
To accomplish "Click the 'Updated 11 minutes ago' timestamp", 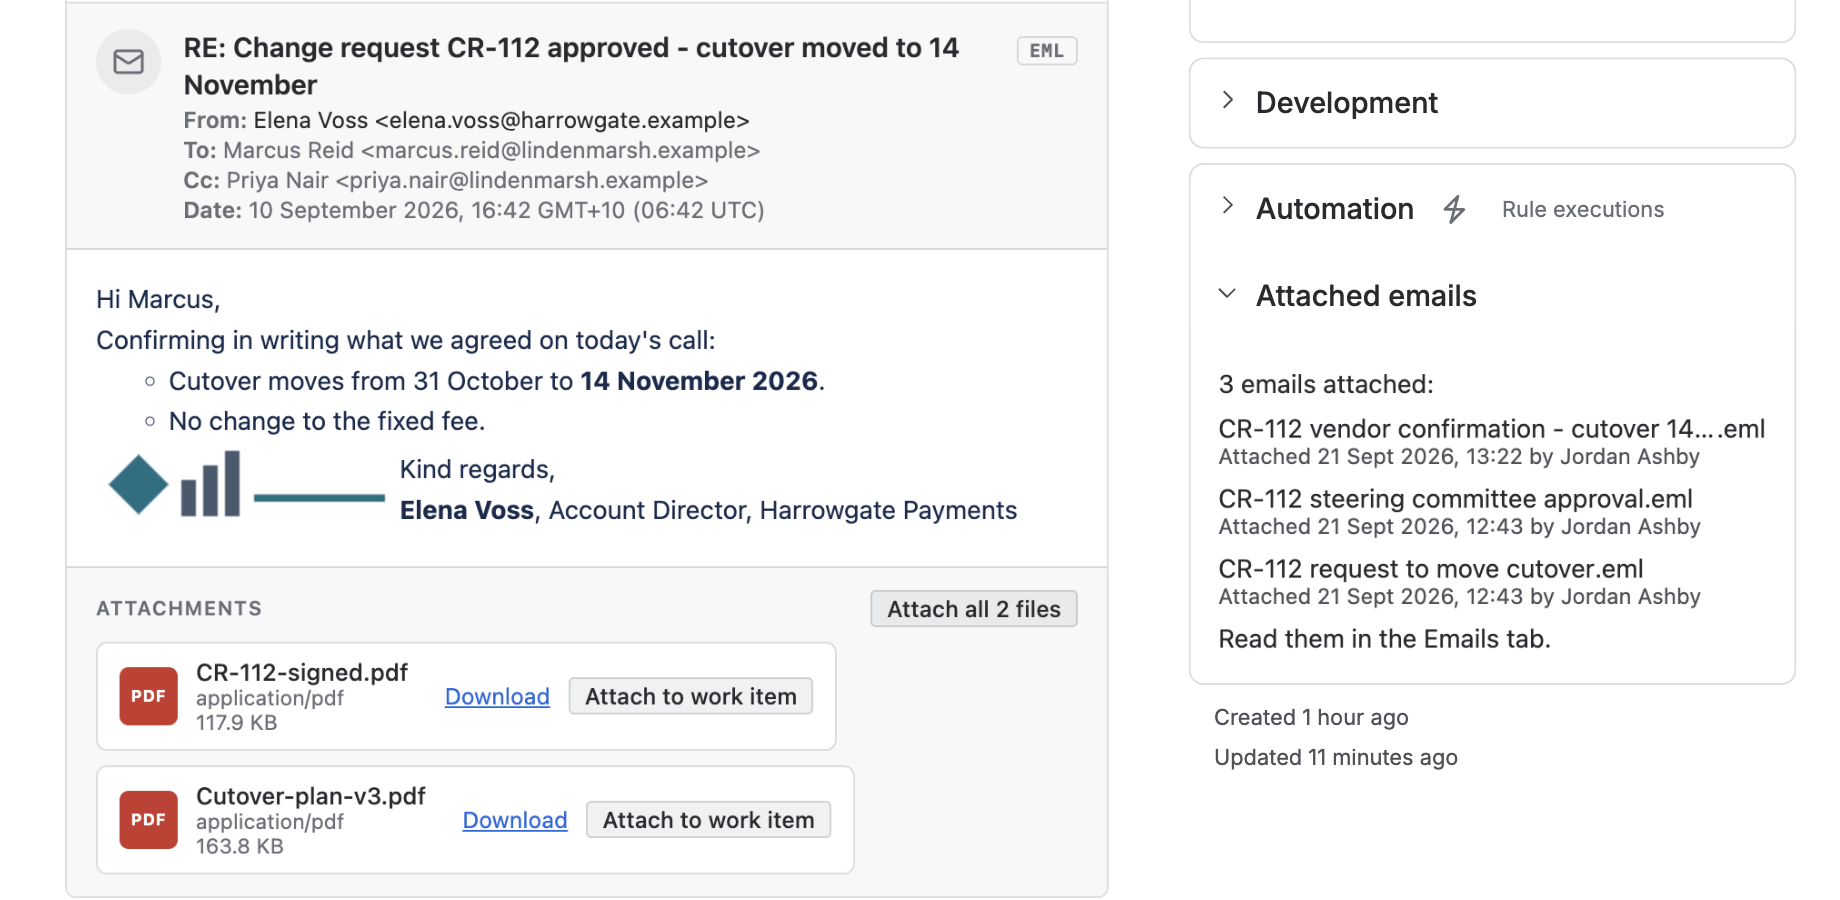I will point(1336,757).
